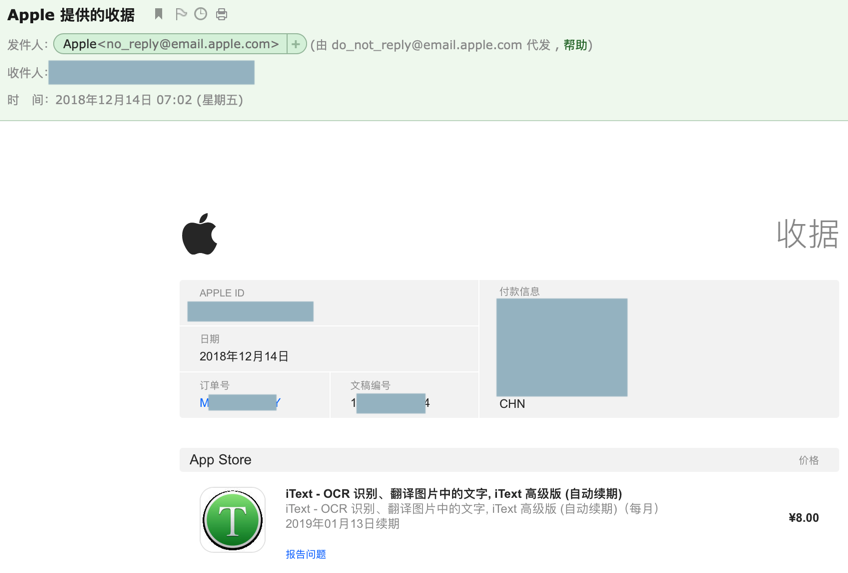
Task: Click the iText app title in bold
Action: [454, 494]
